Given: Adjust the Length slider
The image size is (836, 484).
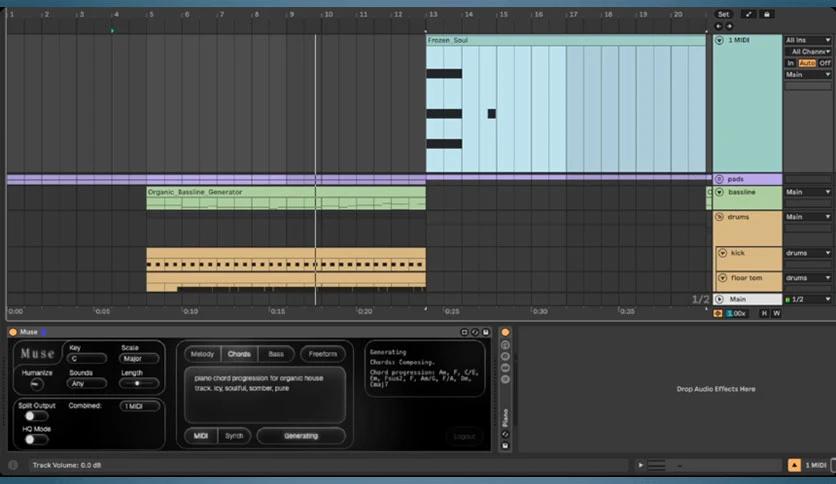Looking at the screenshot, I should click(x=139, y=383).
